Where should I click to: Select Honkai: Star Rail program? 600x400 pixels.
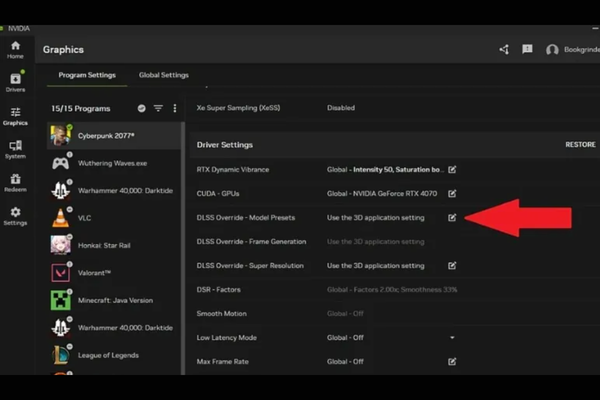click(114, 245)
